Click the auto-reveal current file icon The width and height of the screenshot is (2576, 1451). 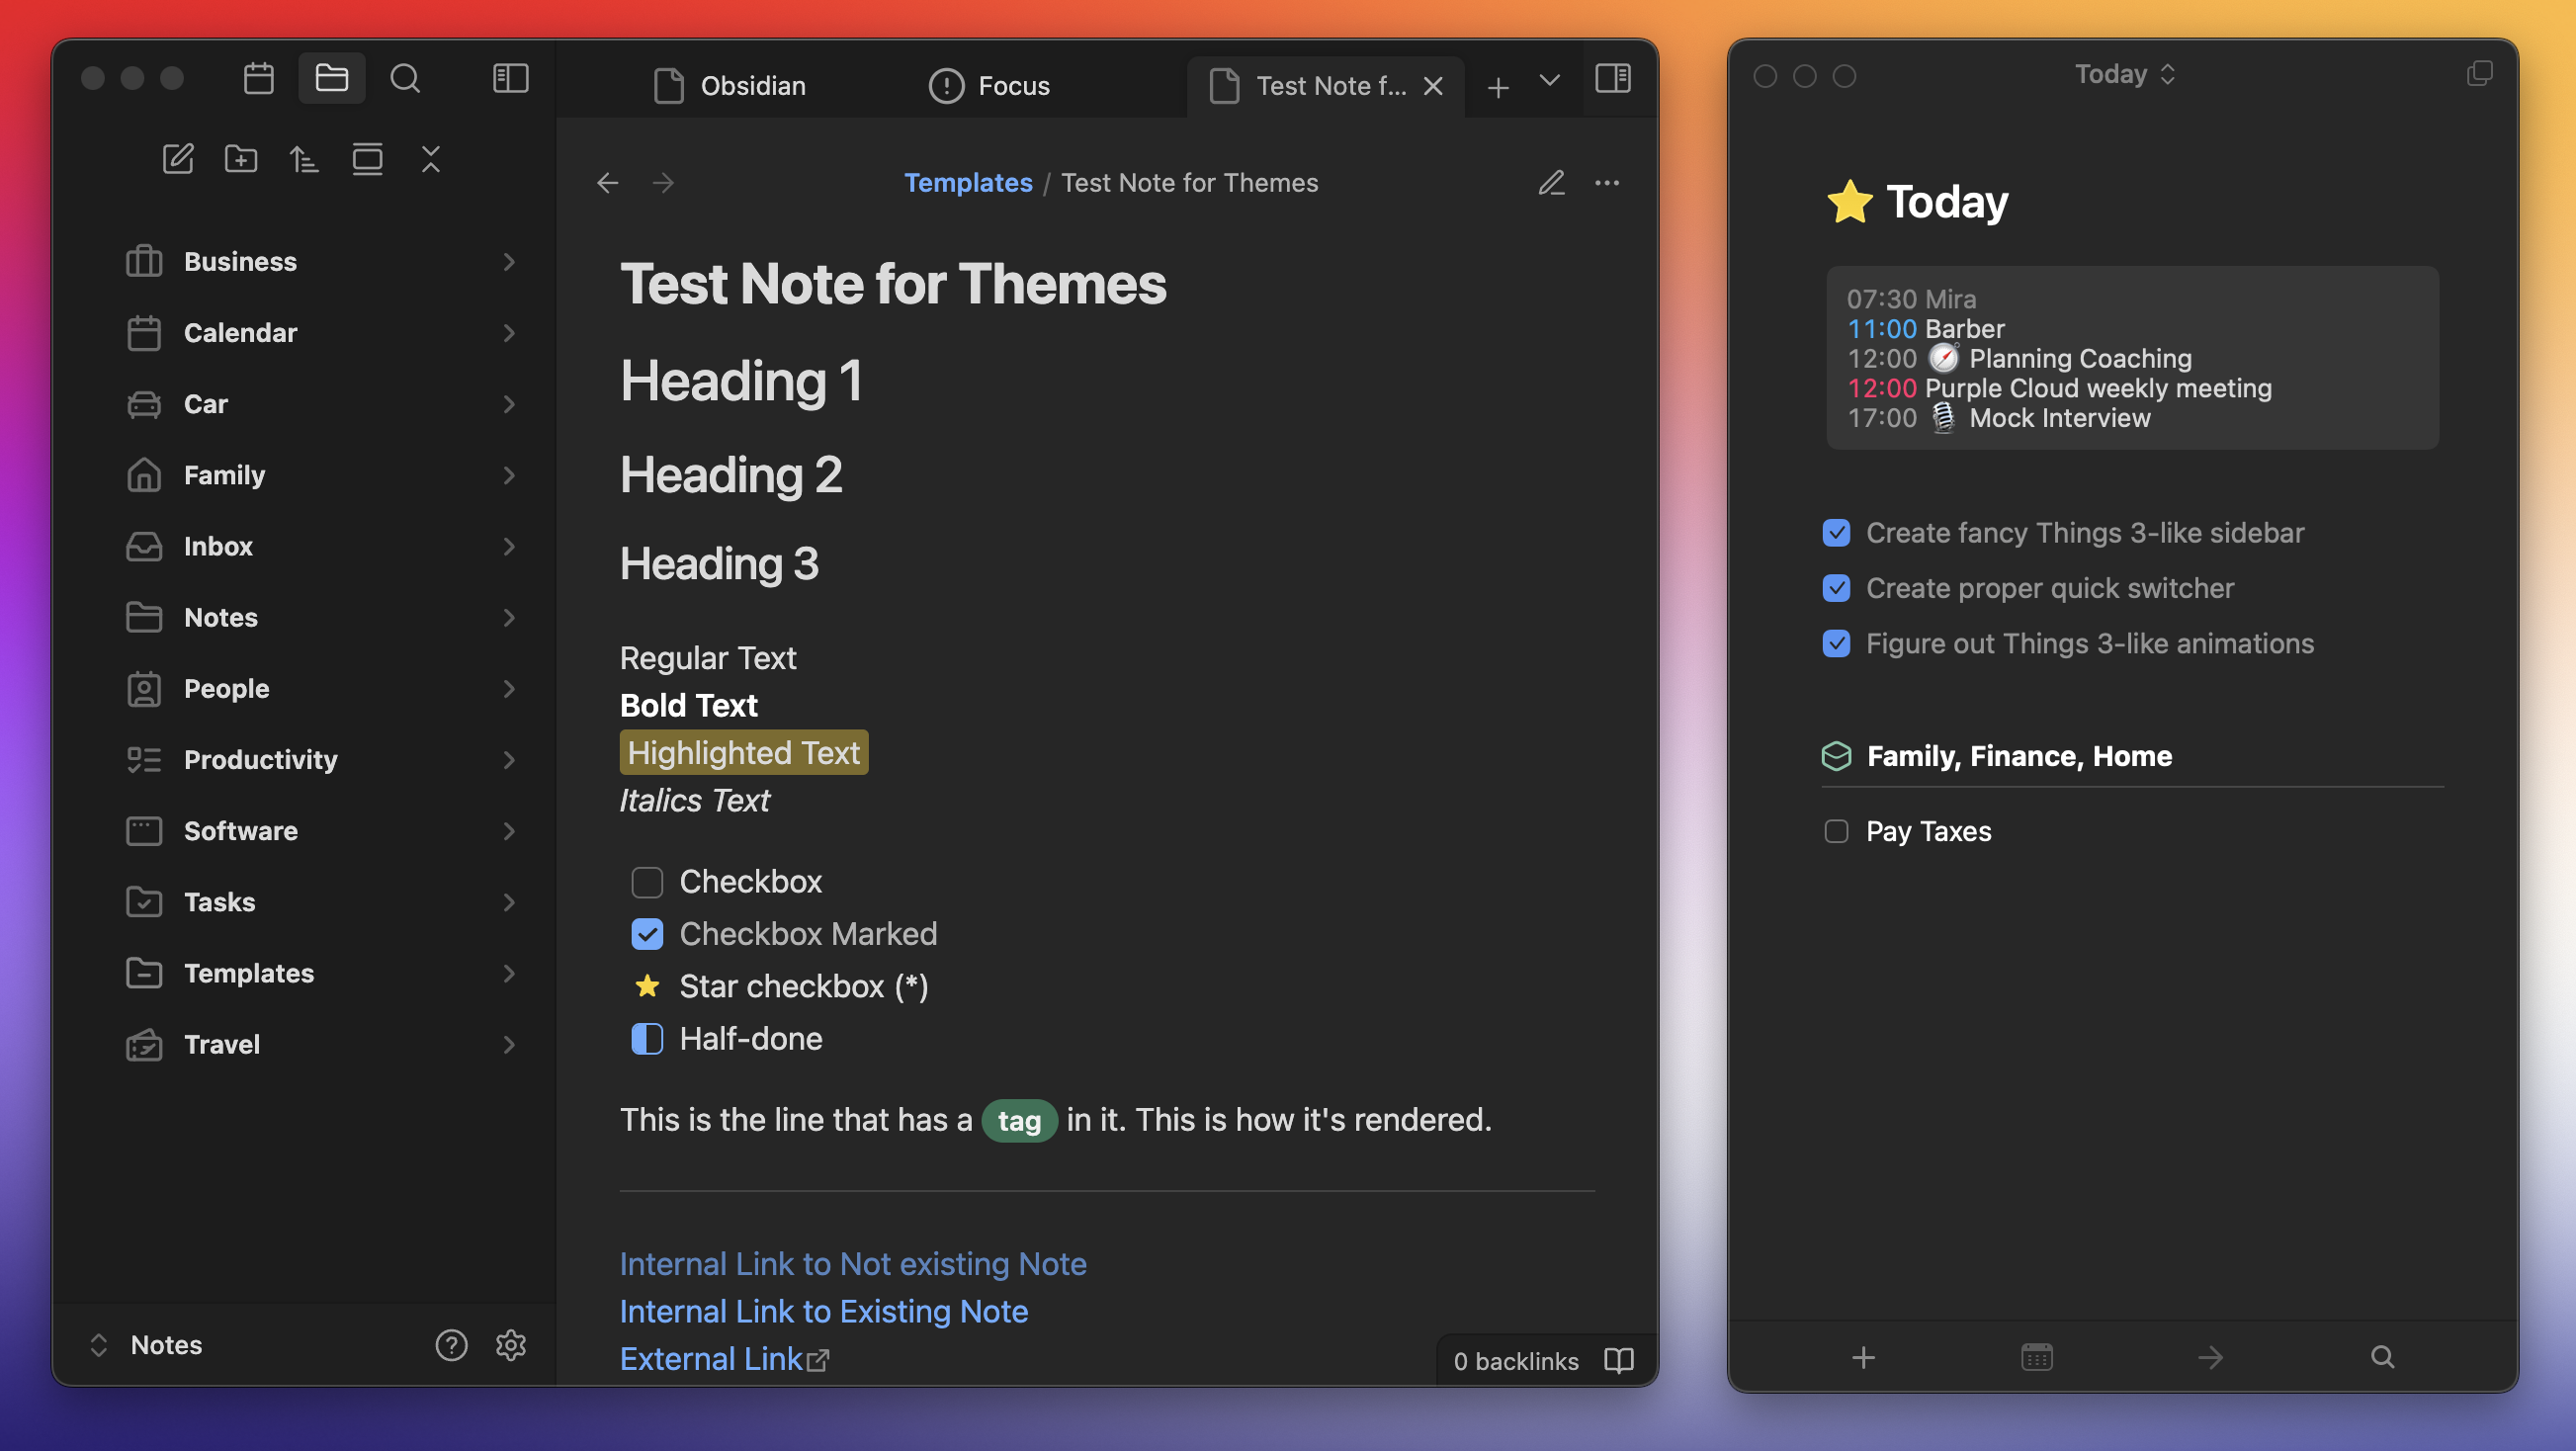(x=367, y=159)
